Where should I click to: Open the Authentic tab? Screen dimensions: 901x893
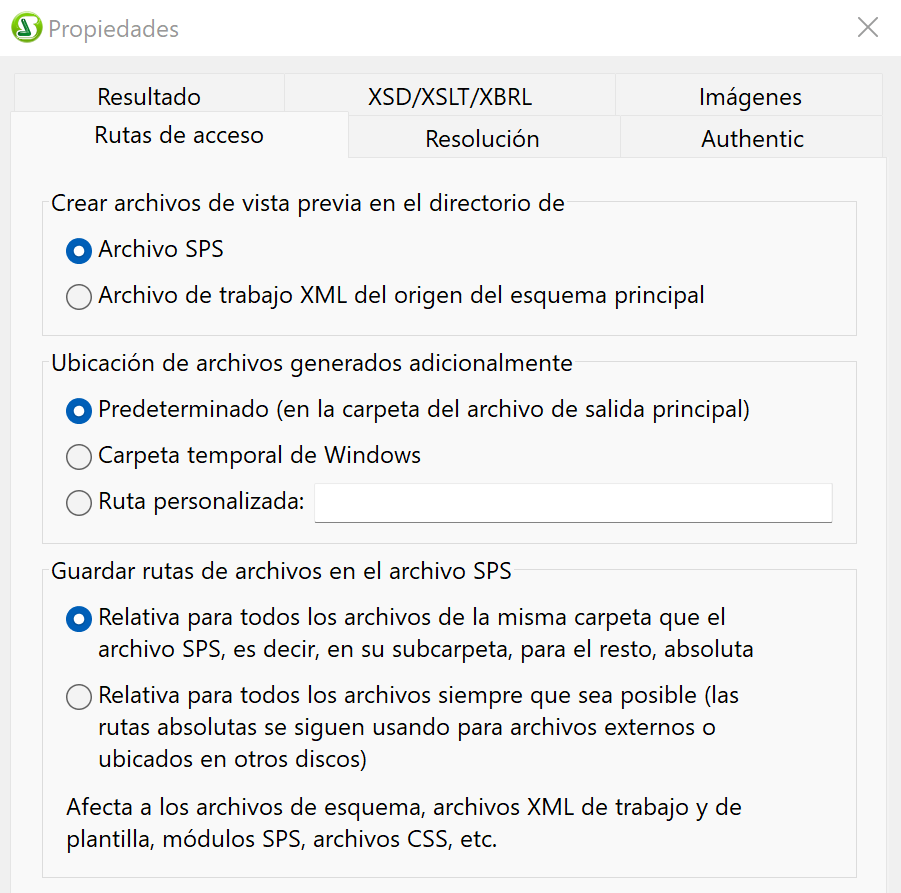coord(752,139)
